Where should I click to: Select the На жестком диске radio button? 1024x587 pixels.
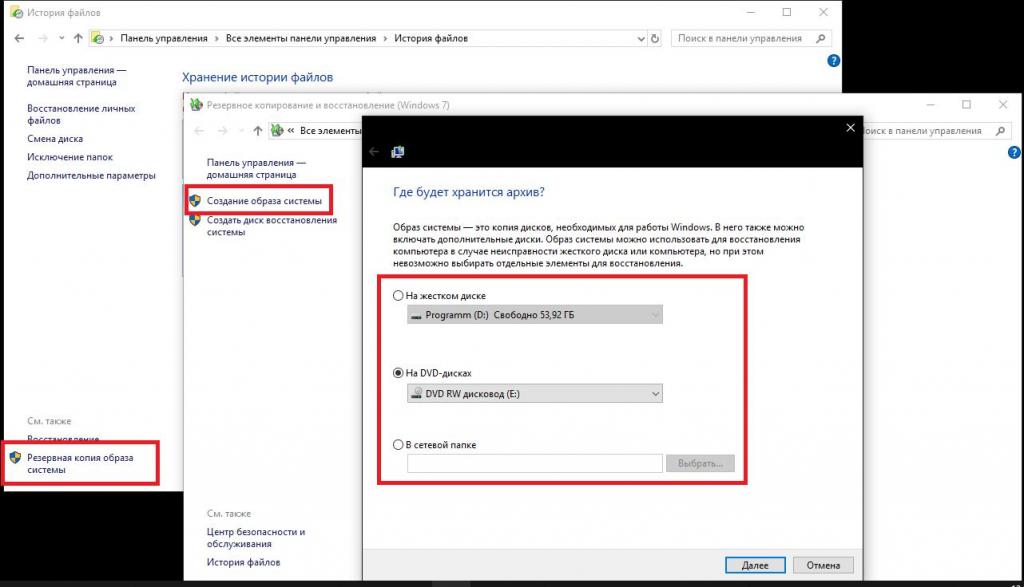coord(398,296)
